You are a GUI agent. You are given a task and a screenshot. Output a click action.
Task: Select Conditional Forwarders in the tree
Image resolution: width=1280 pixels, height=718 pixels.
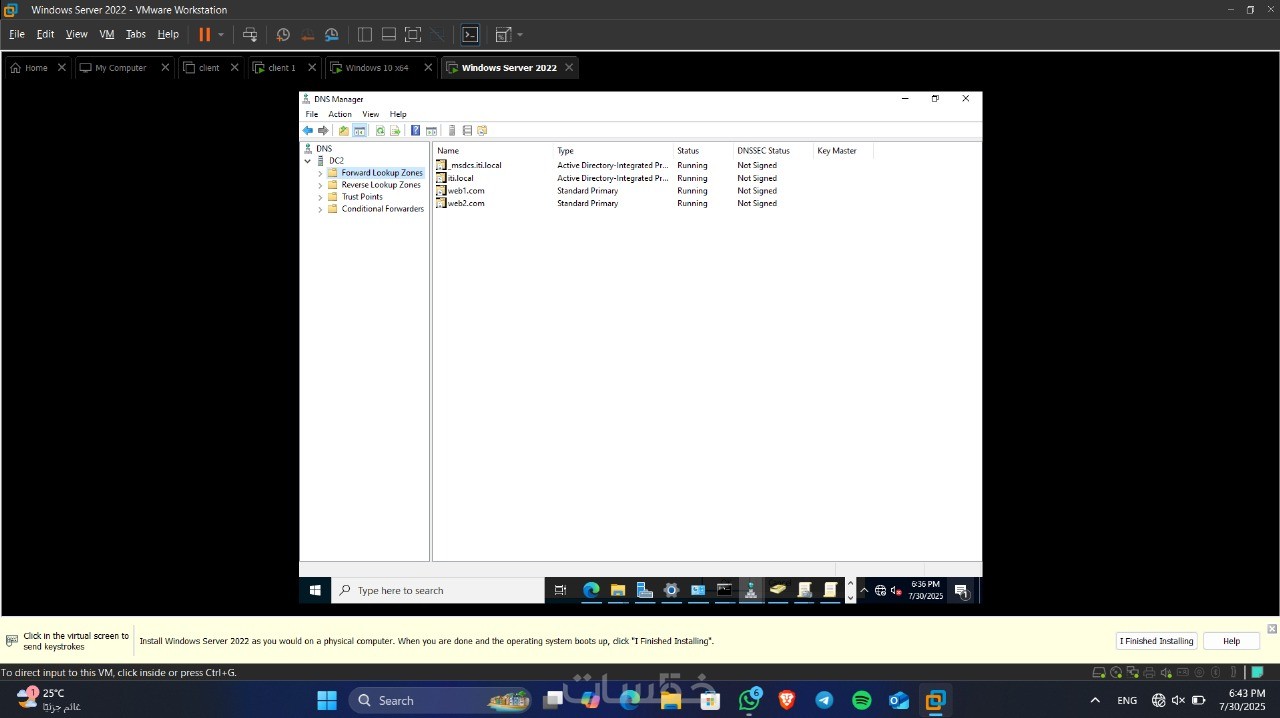tap(382, 209)
